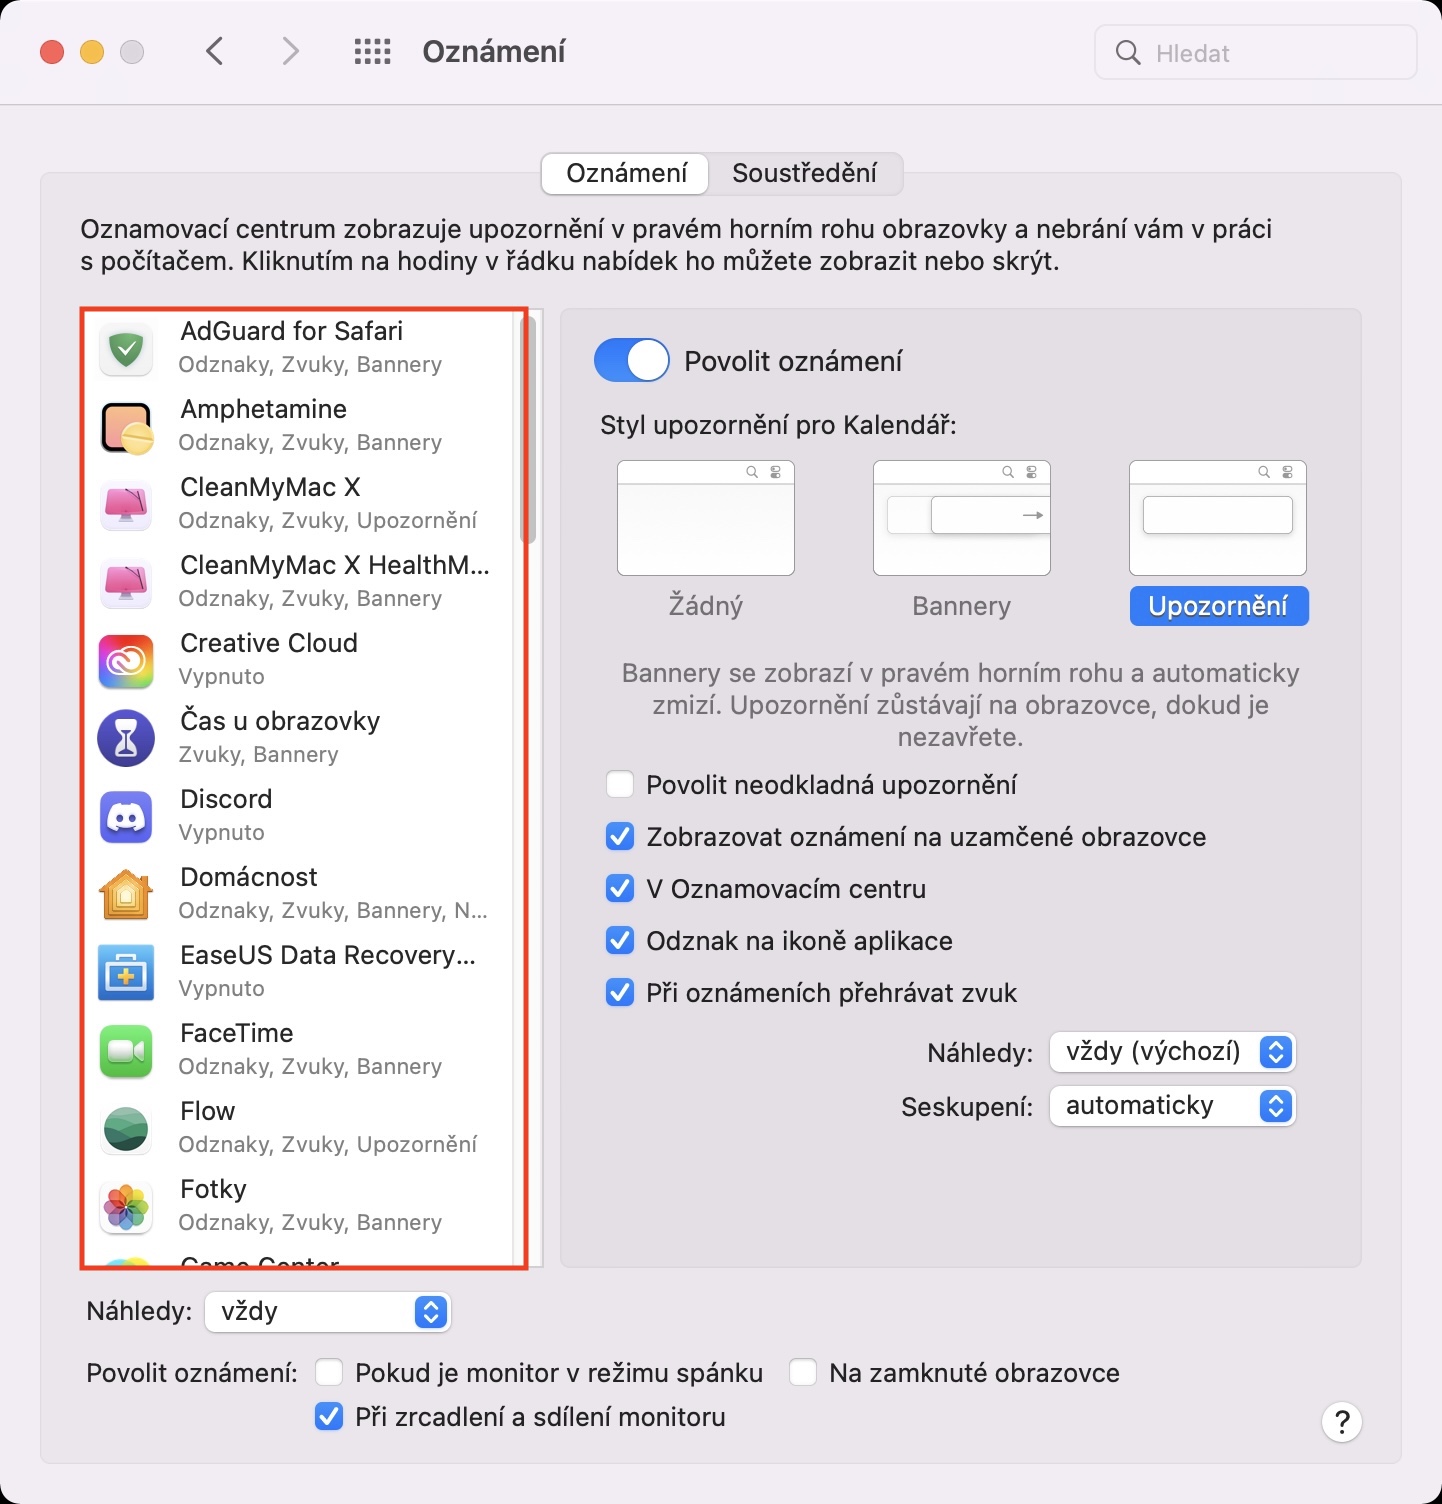Click the Čas u obrazovky hourglass icon

point(126,739)
